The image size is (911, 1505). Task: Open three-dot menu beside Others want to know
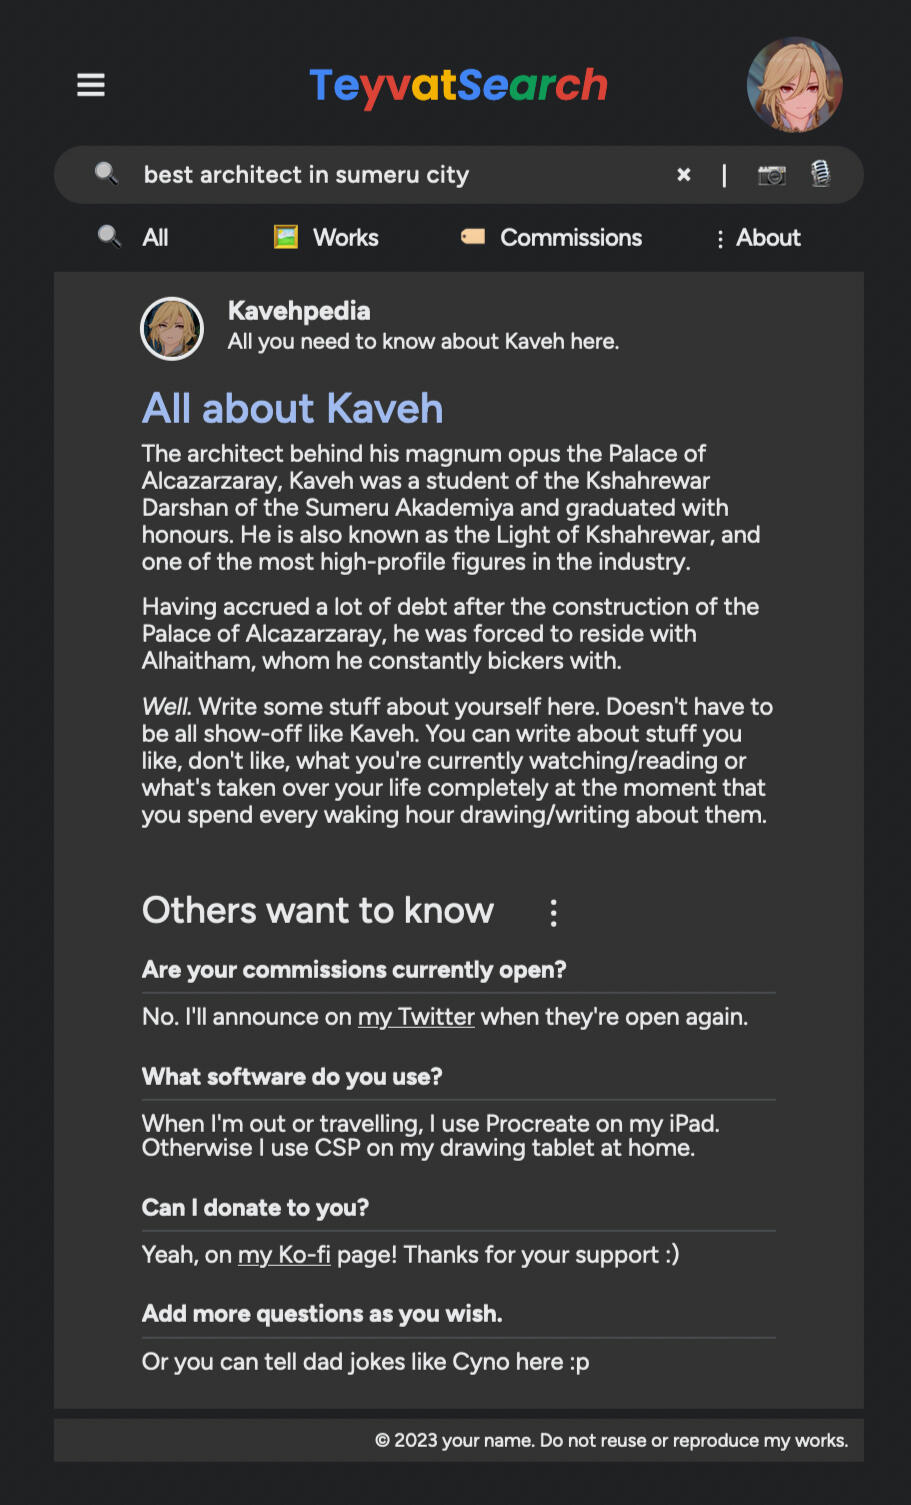(553, 912)
